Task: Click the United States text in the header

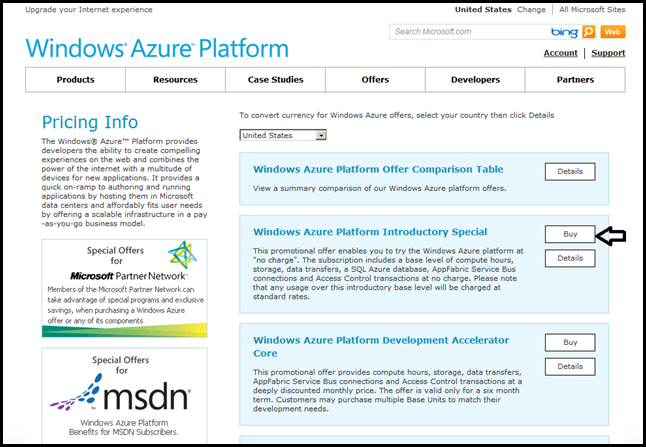Action: coord(483,9)
